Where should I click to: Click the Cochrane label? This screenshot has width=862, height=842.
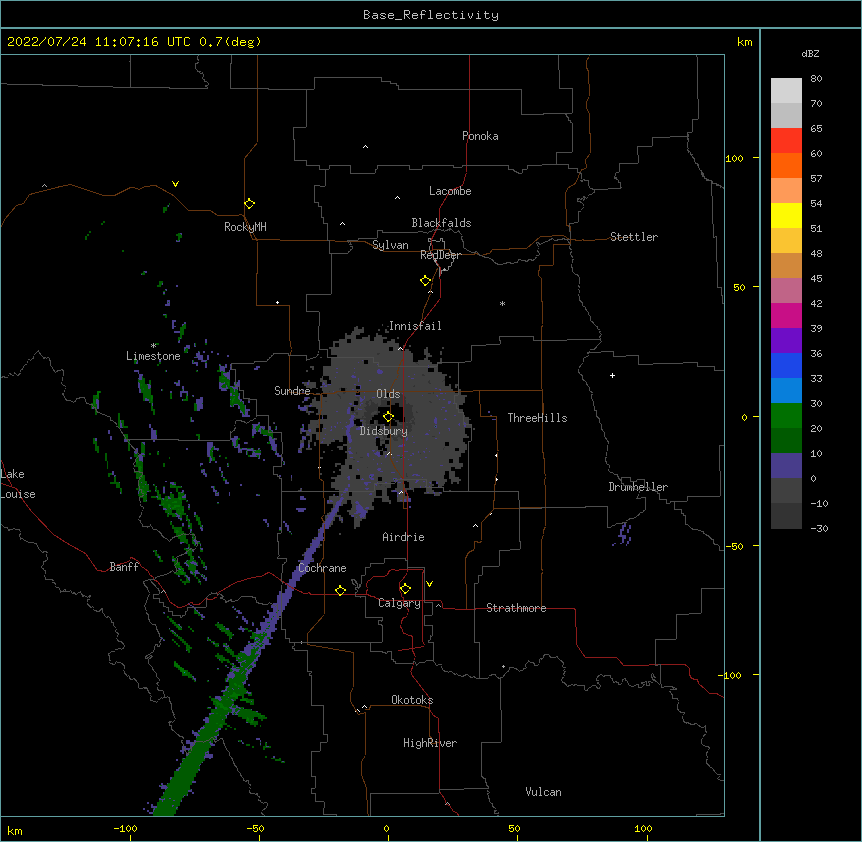[322, 568]
